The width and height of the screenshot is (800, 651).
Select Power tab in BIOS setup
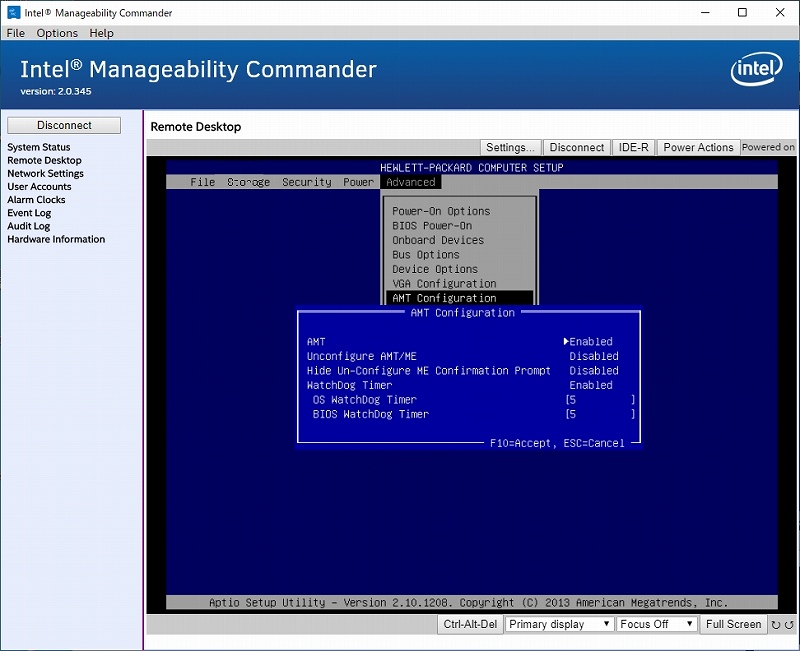pos(358,182)
